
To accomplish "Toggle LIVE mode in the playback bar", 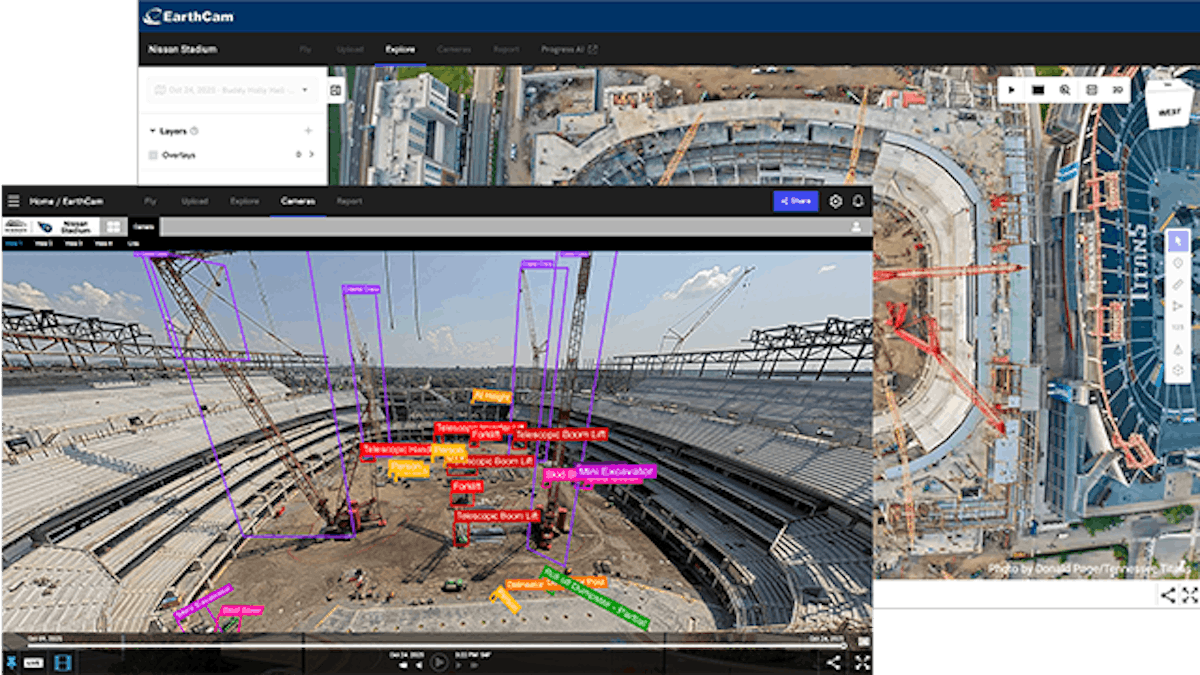I will [34, 662].
